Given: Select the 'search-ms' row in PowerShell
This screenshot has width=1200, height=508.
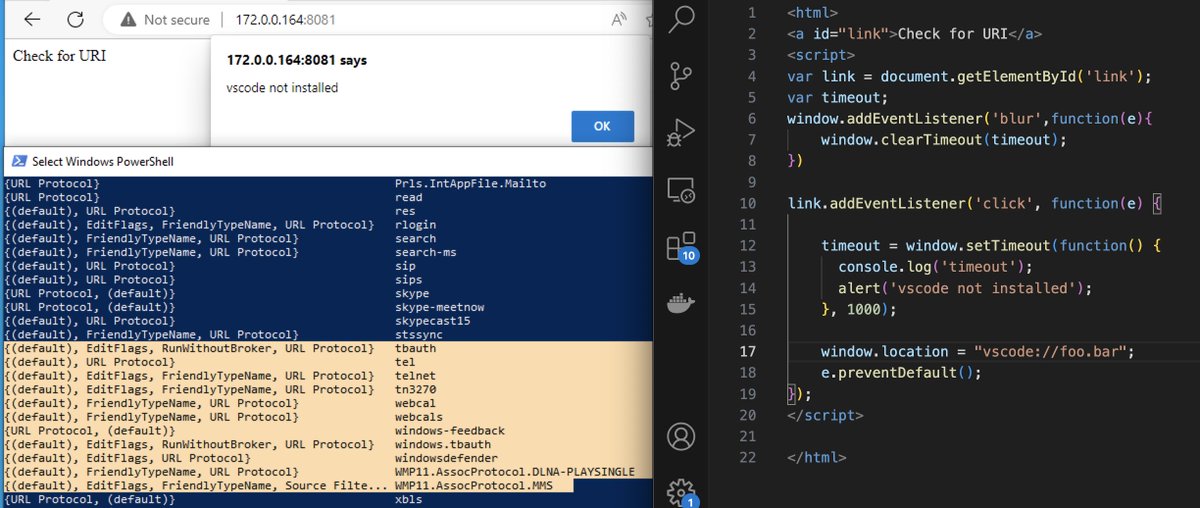Looking at the screenshot, I should pos(230,252).
